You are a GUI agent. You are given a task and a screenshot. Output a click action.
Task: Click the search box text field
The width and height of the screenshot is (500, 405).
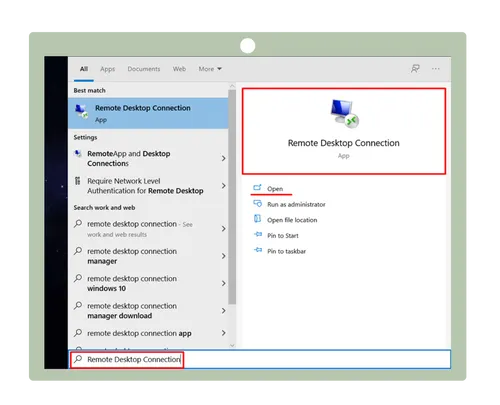(260, 359)
